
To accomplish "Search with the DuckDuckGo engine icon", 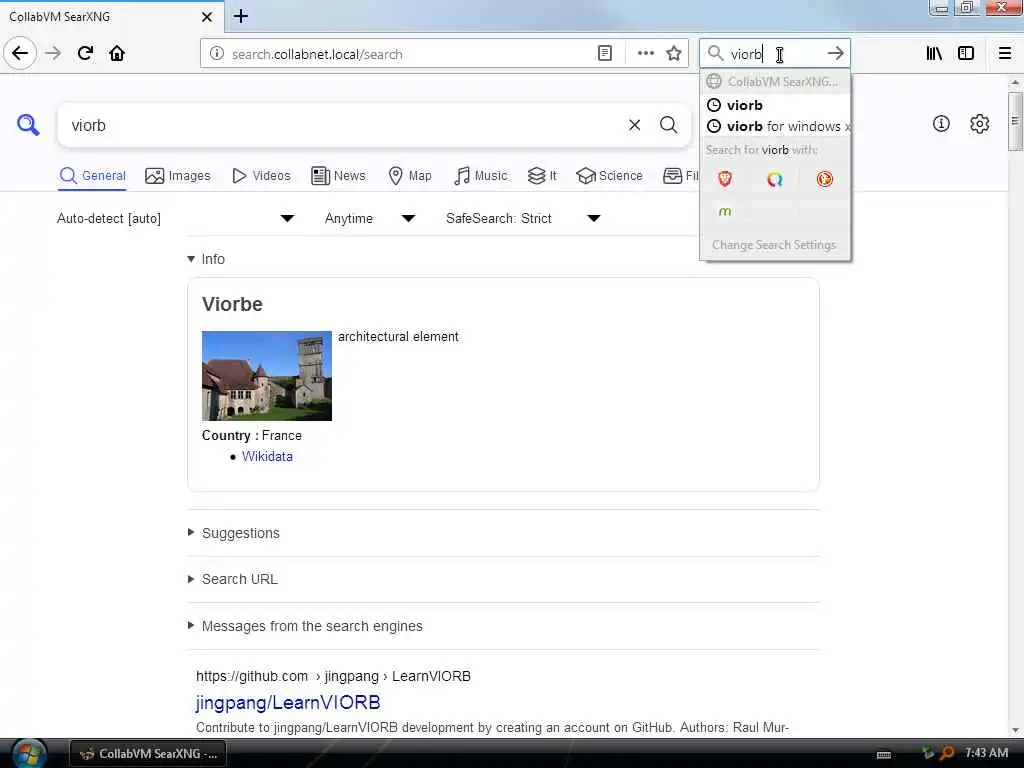I will click(x=825, y=179).
